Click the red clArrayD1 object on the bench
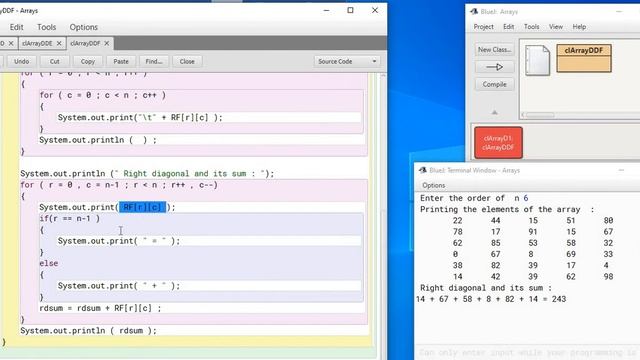Image resolution: width=640 pixels, height=360 pixels. [x=498, y=143]
